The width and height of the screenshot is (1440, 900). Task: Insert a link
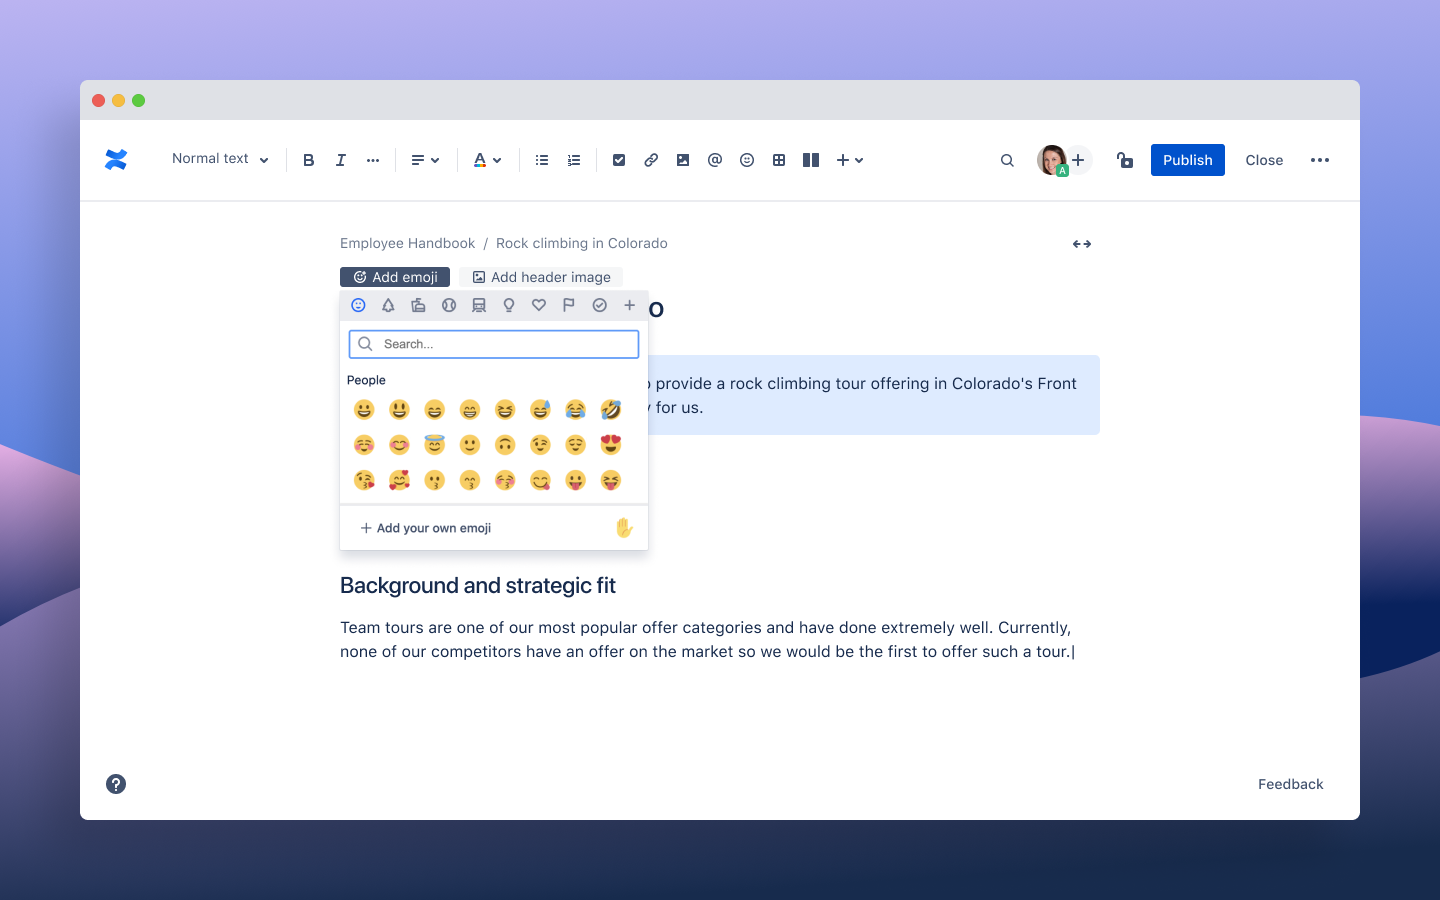point(651,160)
